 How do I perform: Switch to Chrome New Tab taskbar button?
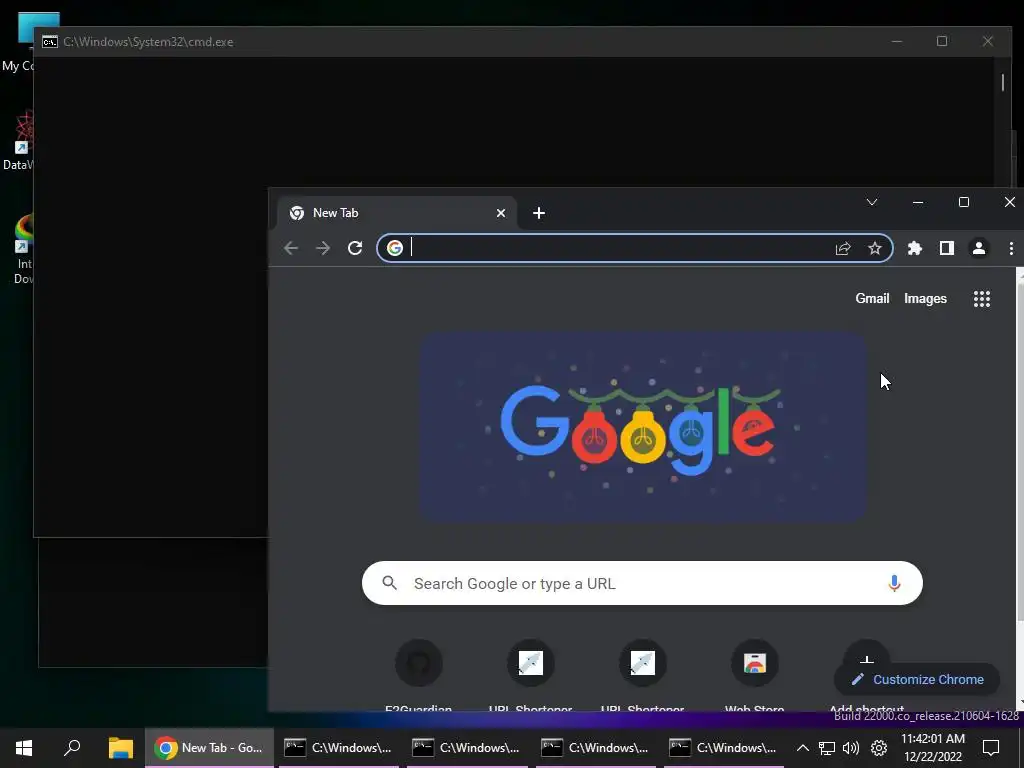click(x=210, y=748)
